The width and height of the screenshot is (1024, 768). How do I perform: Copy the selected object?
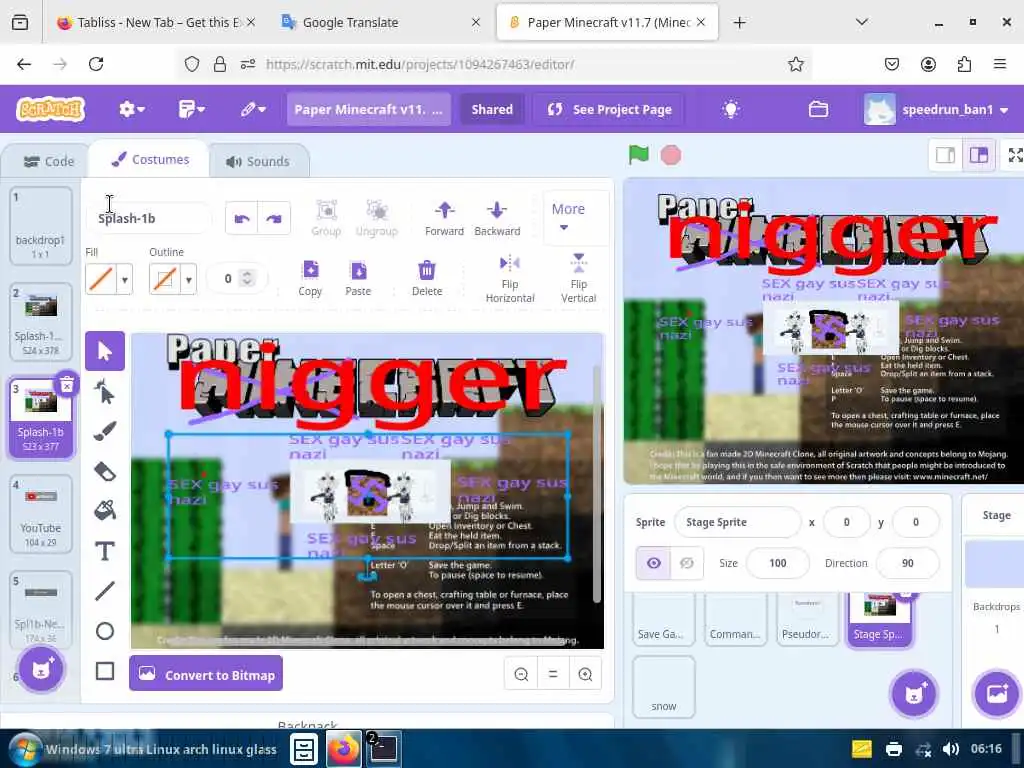tap(310, 278)
